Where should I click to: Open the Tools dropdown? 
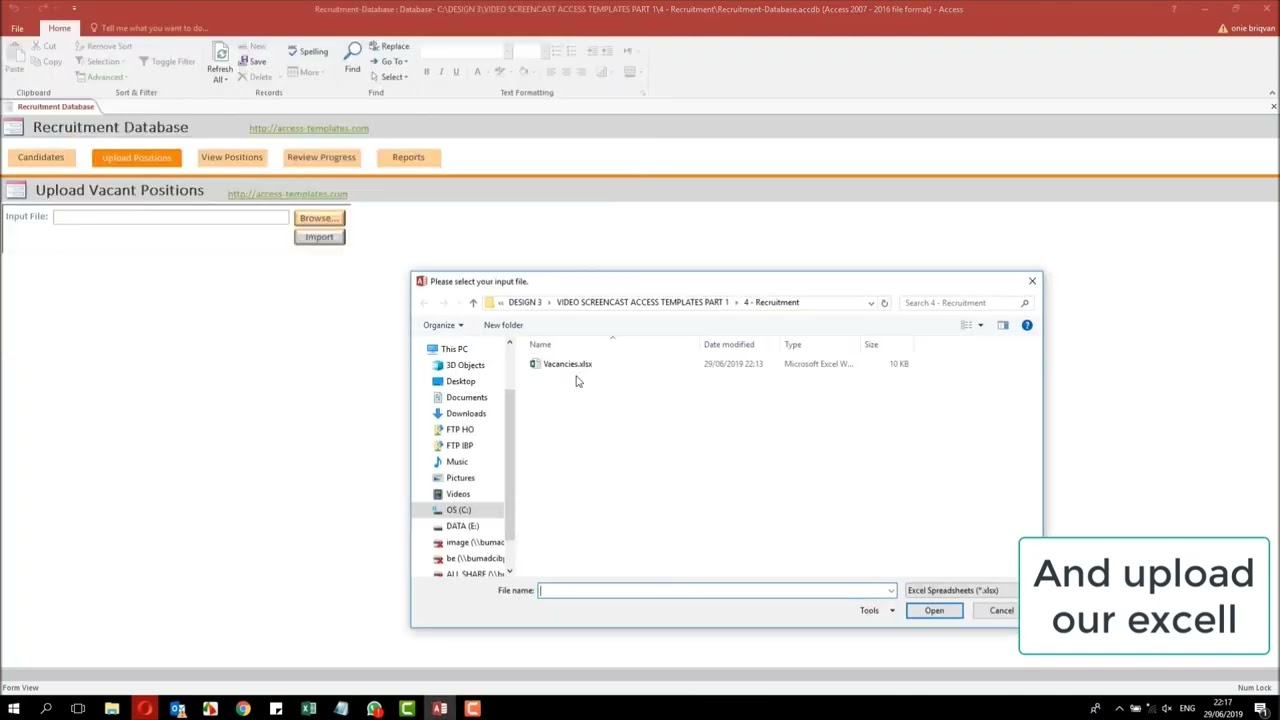click(876, 611)
